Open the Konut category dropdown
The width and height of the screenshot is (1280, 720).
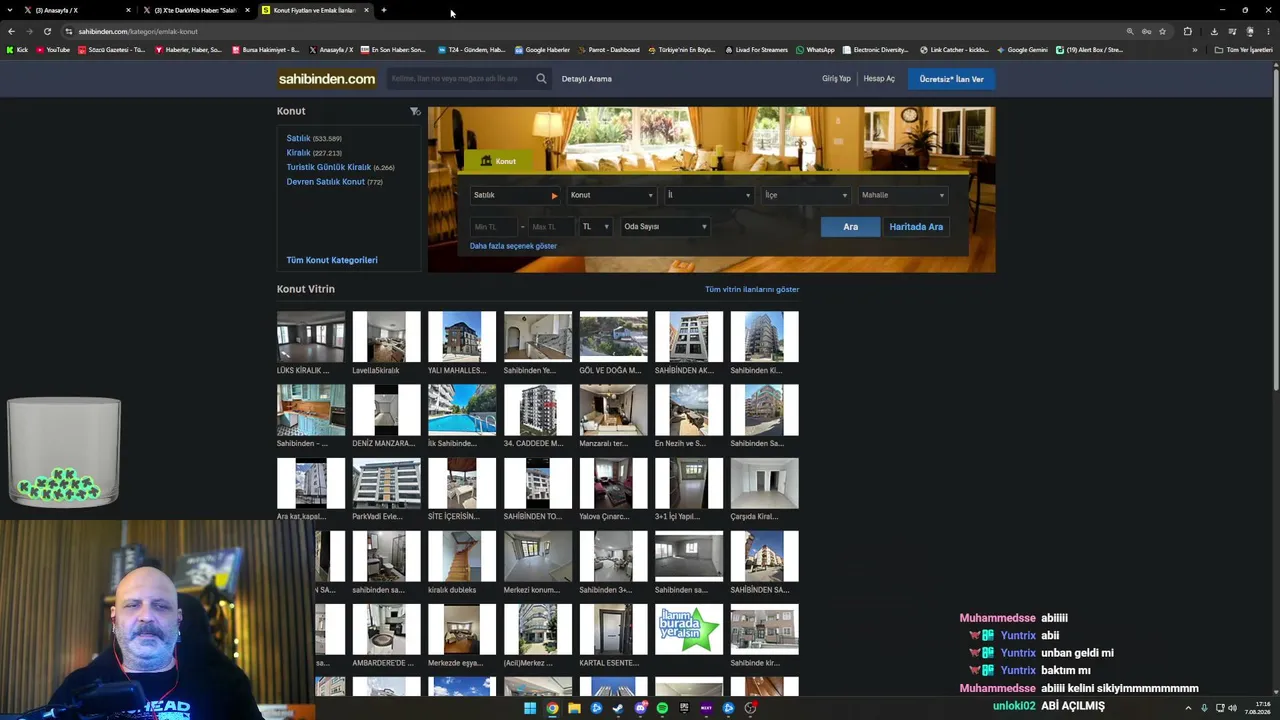point(612,195)
